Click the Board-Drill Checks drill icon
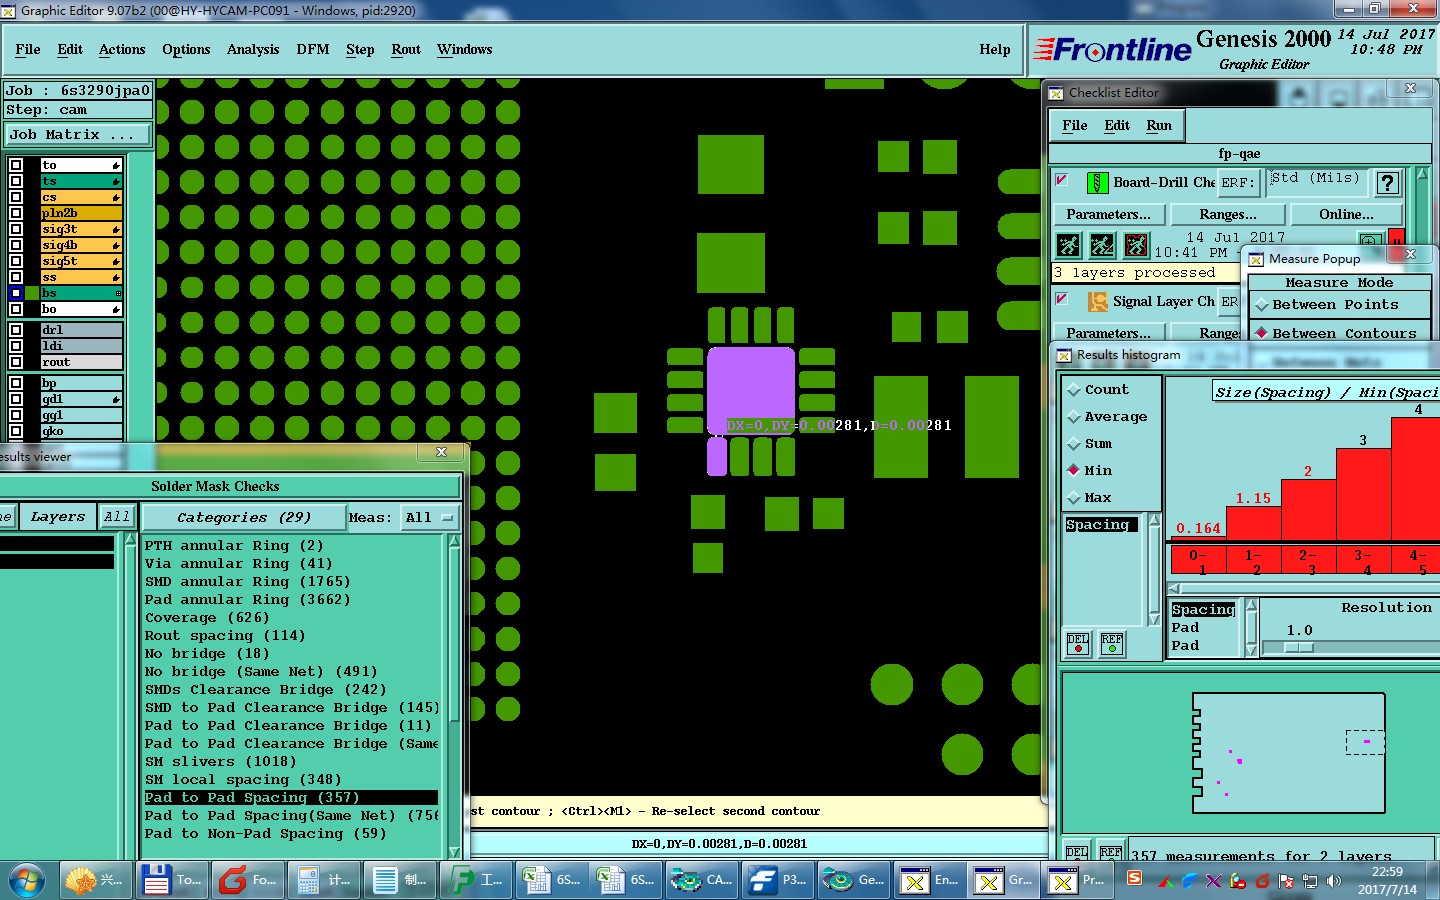Image resolution: width=1440 pixels, height=900 pixels. (1097, 182)
